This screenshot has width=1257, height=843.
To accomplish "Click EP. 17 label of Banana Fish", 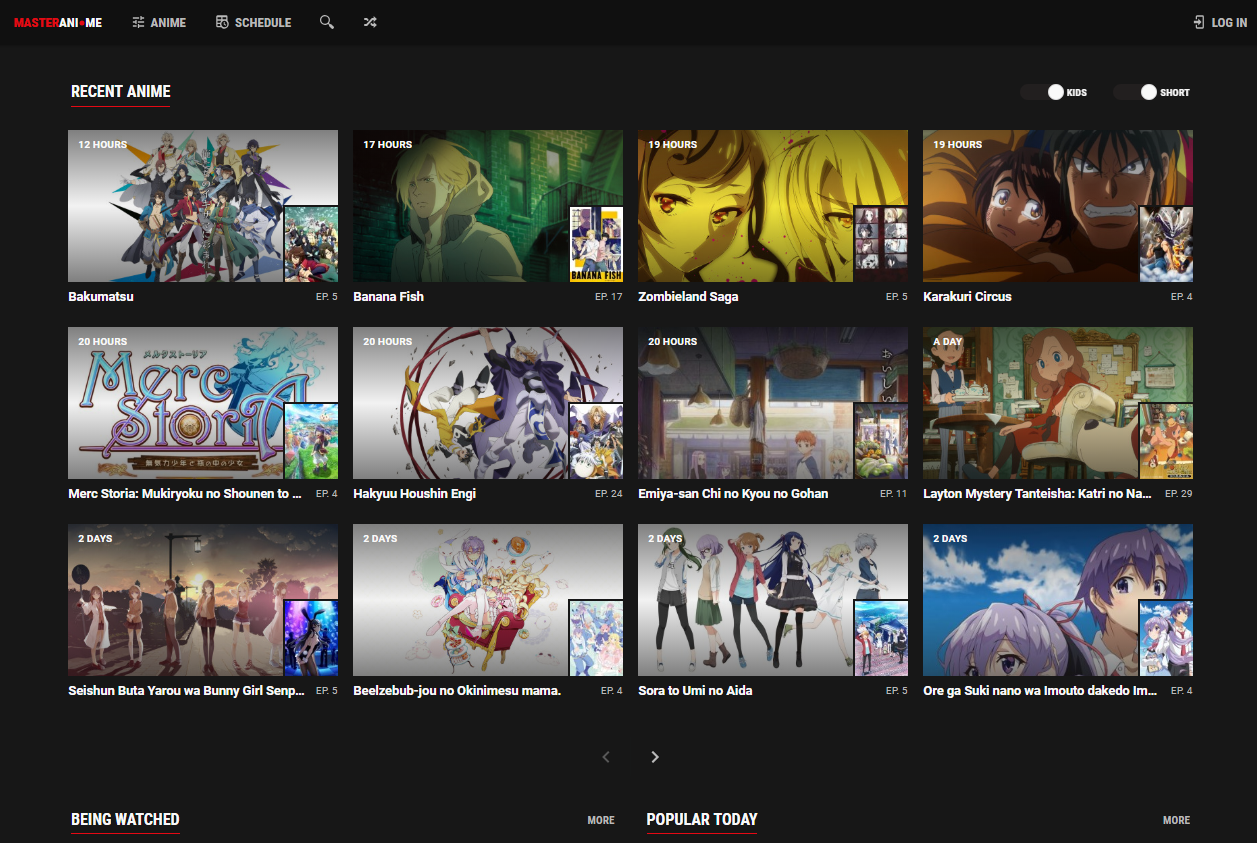I will [x=609, y=297].
